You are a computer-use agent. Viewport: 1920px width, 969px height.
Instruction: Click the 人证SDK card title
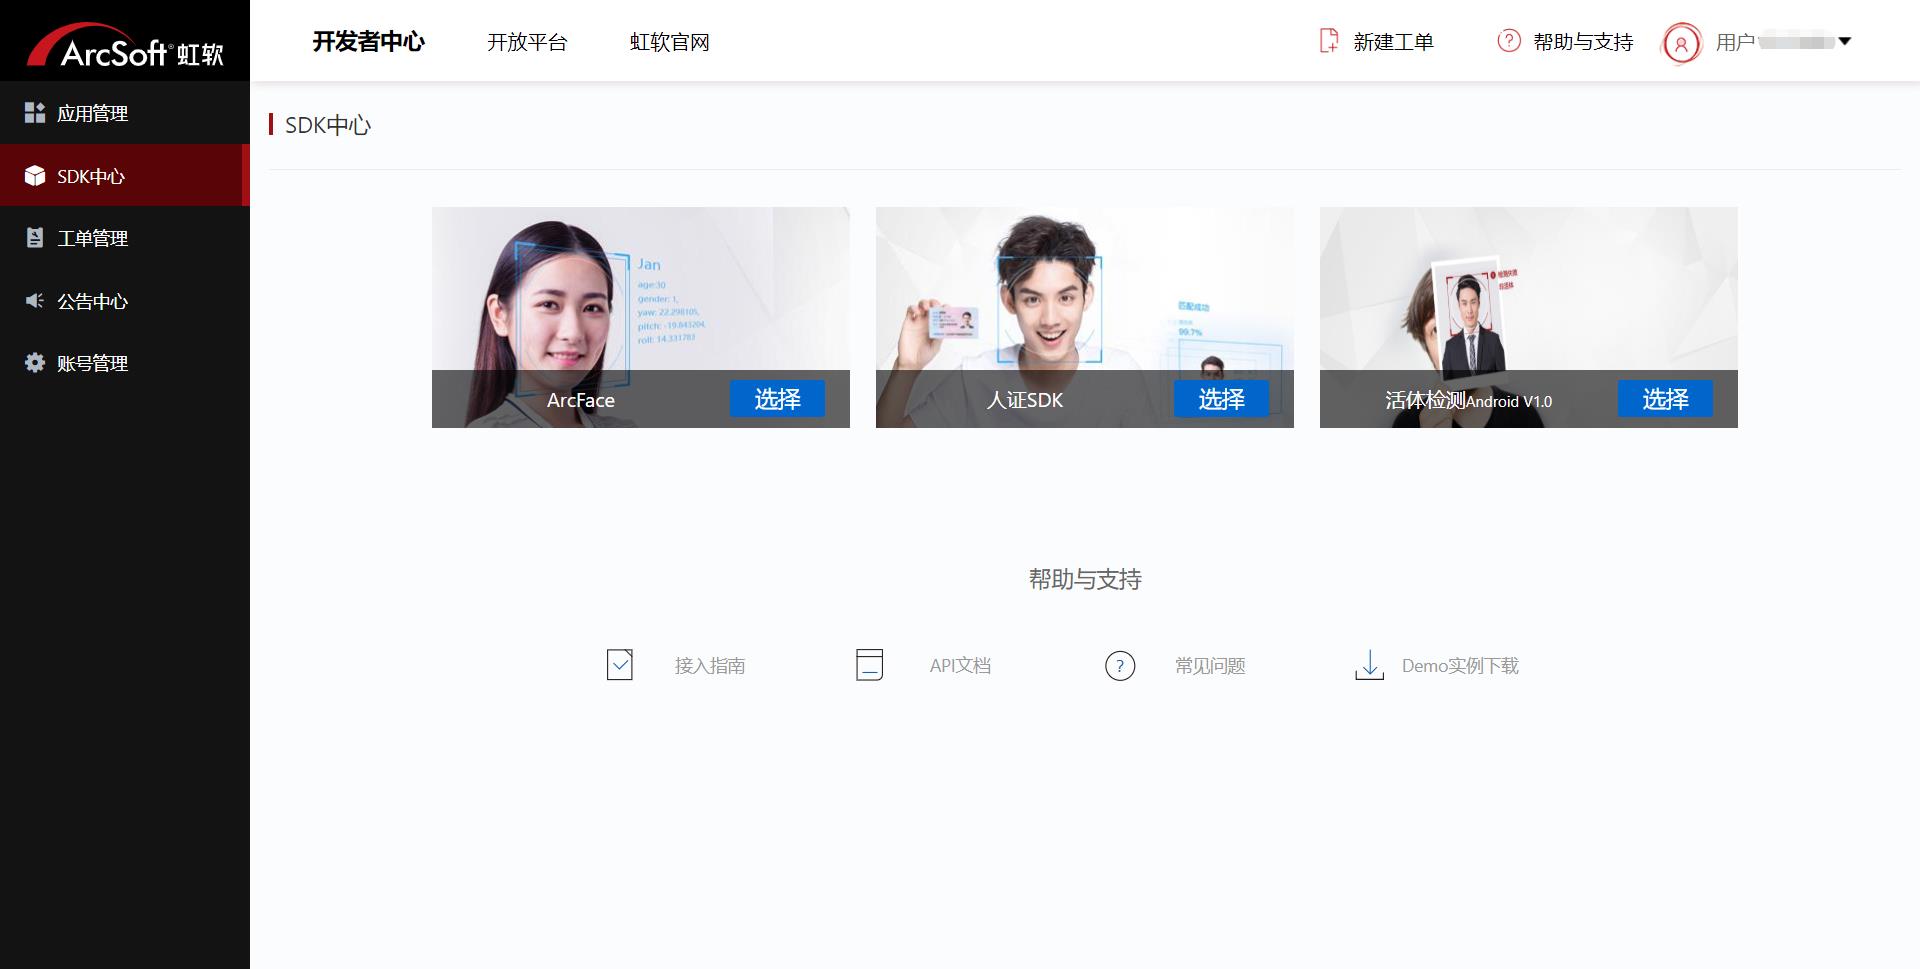(1025, 400)
